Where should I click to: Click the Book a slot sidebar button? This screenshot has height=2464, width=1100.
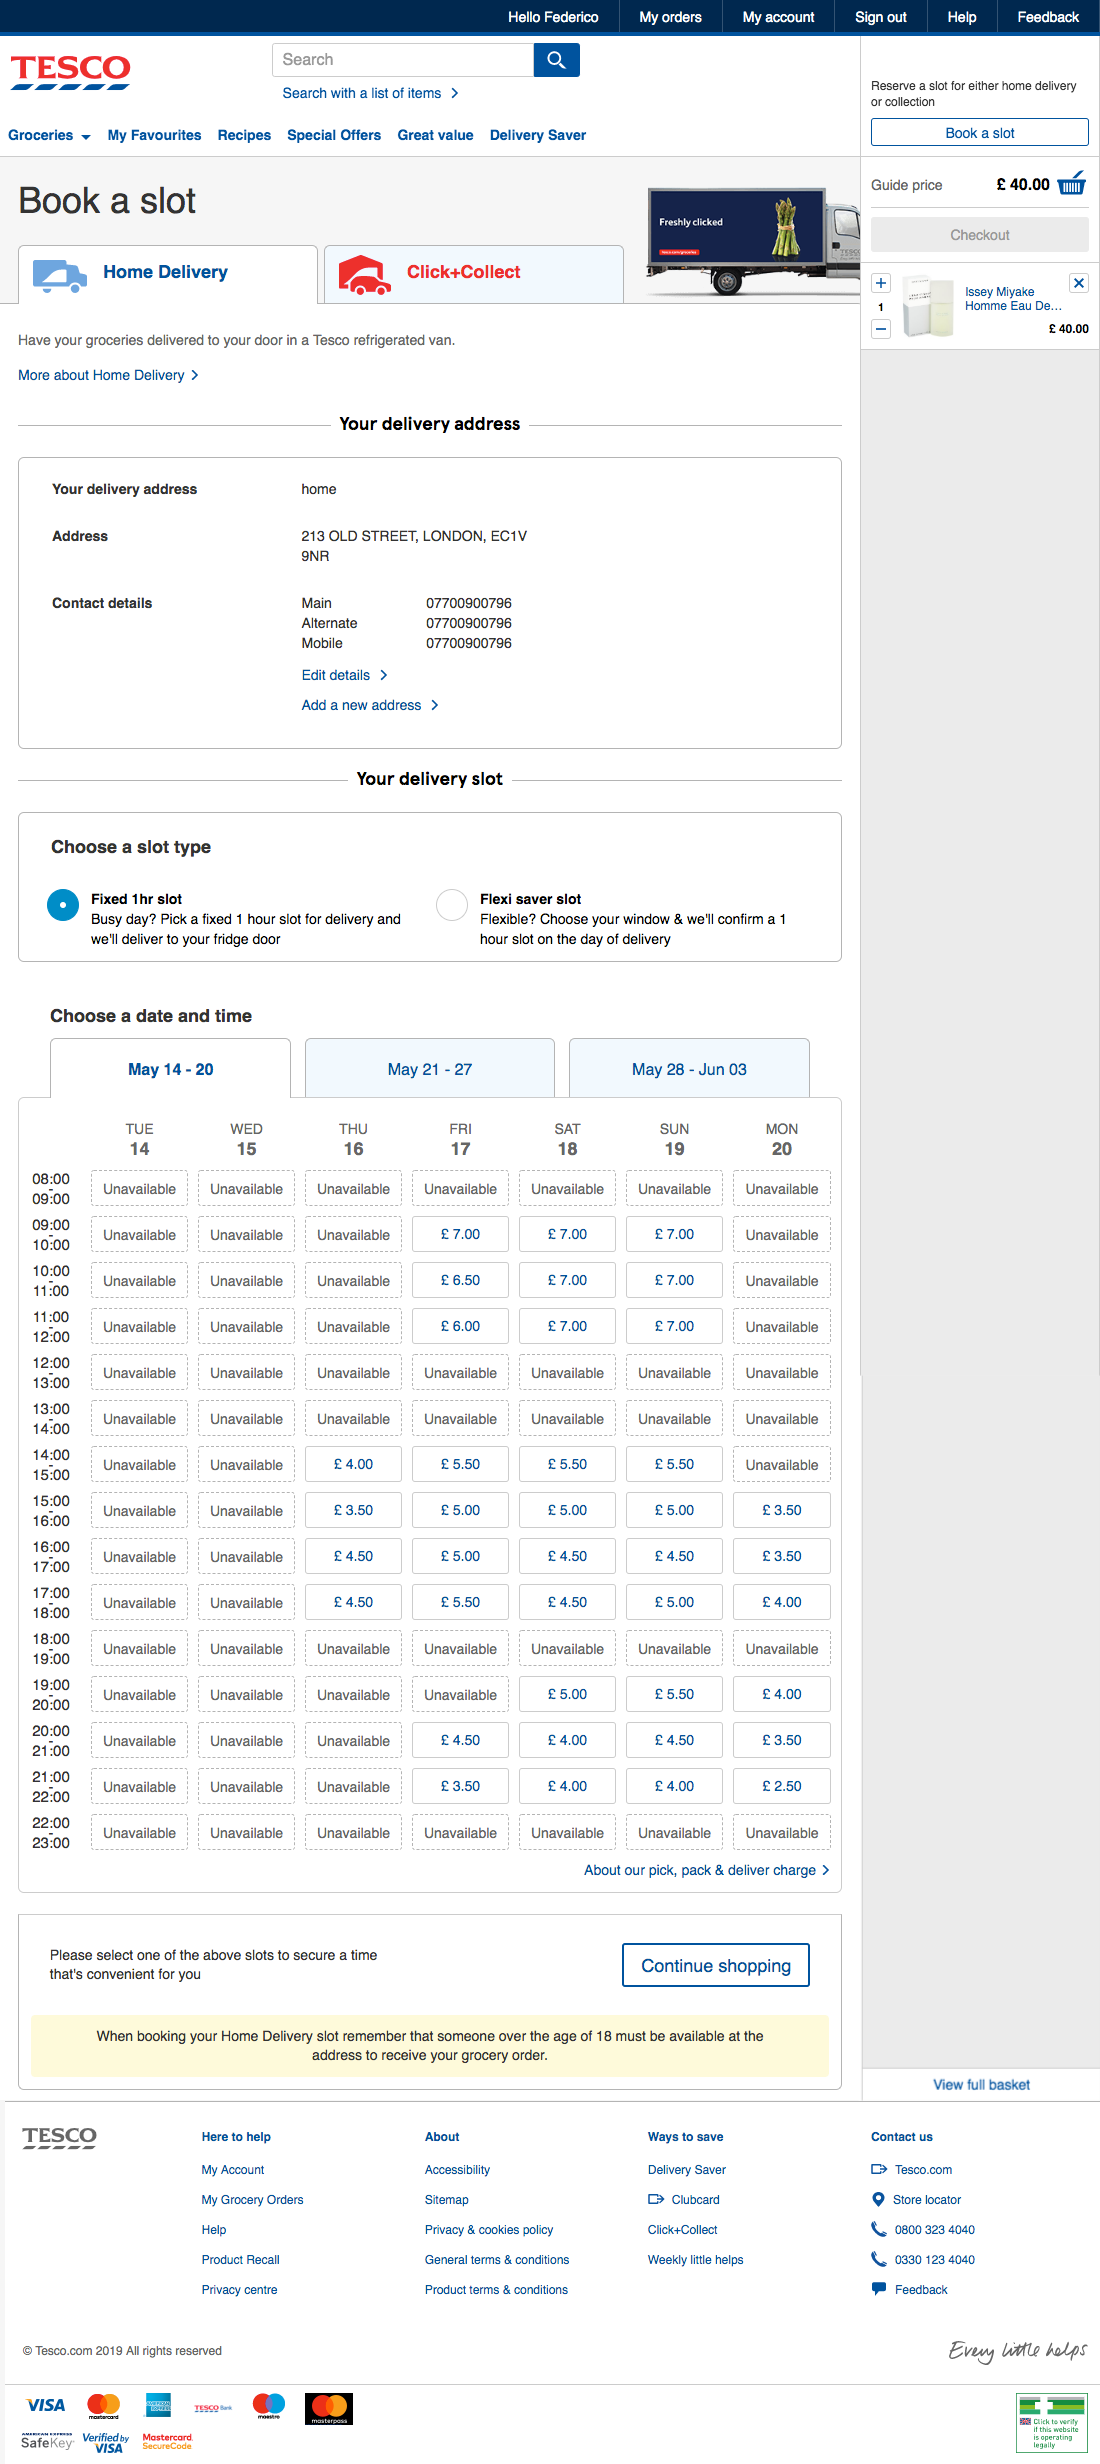980,133
